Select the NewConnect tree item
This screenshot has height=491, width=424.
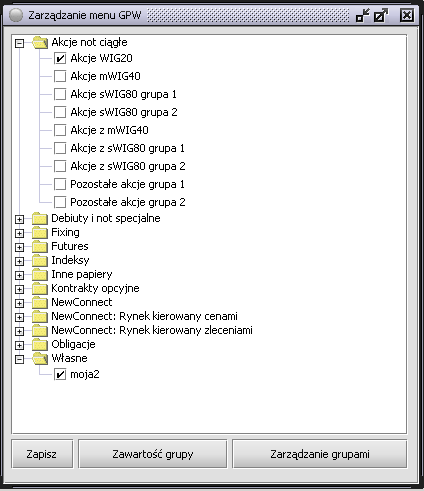point(82,302)
